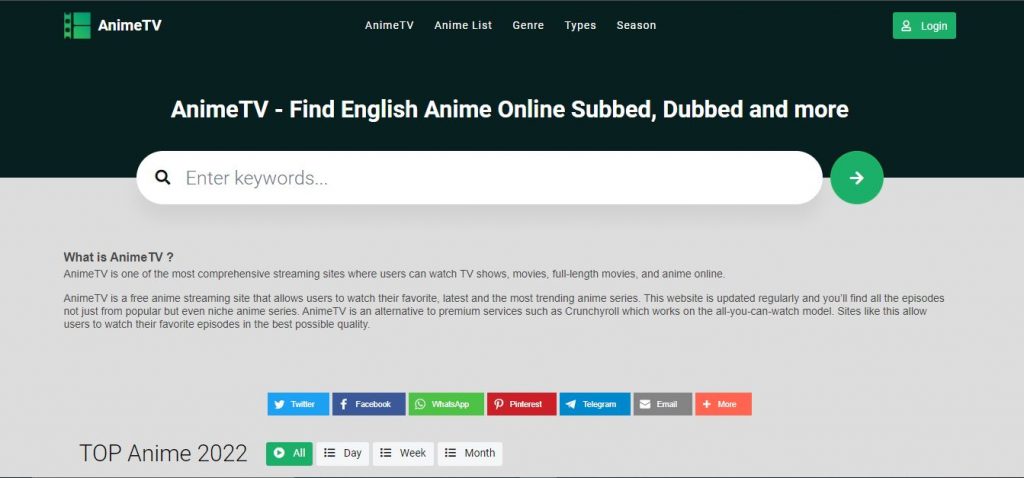Viewport: 1024px width, 478px height.
Task: Share the page via WhatsApp
Action: point(446,404)
